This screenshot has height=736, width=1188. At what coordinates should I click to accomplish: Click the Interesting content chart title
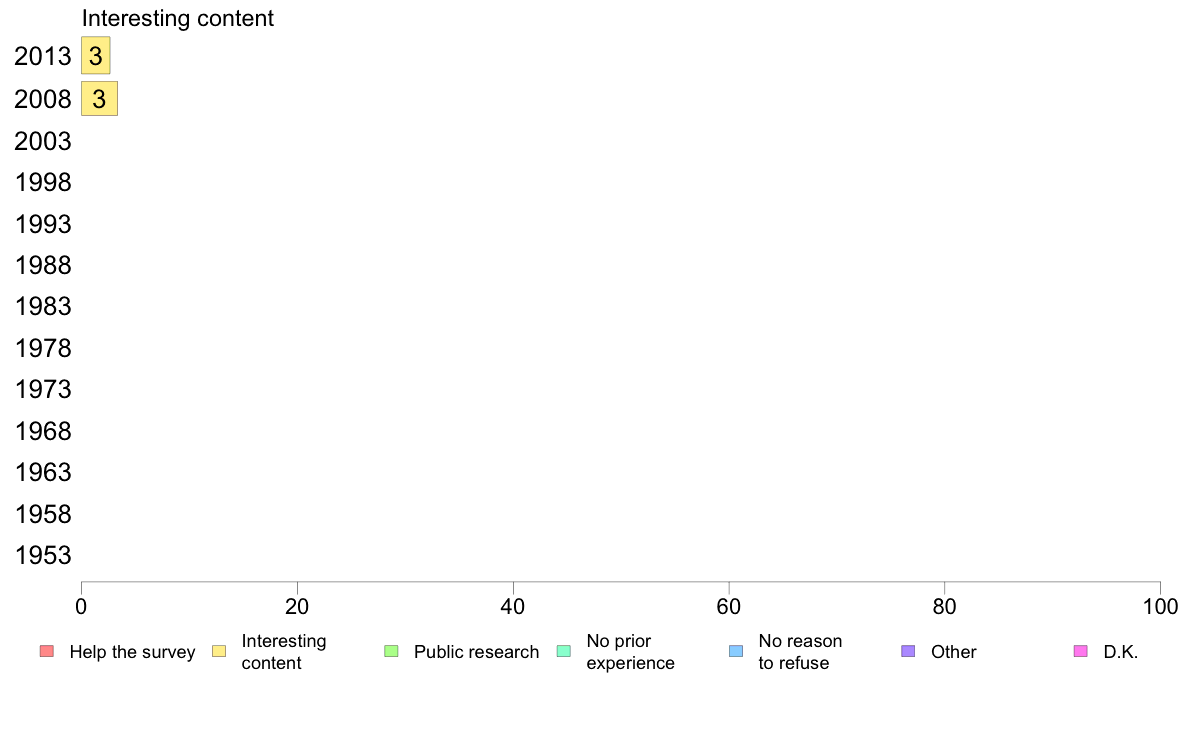point(177,18)
